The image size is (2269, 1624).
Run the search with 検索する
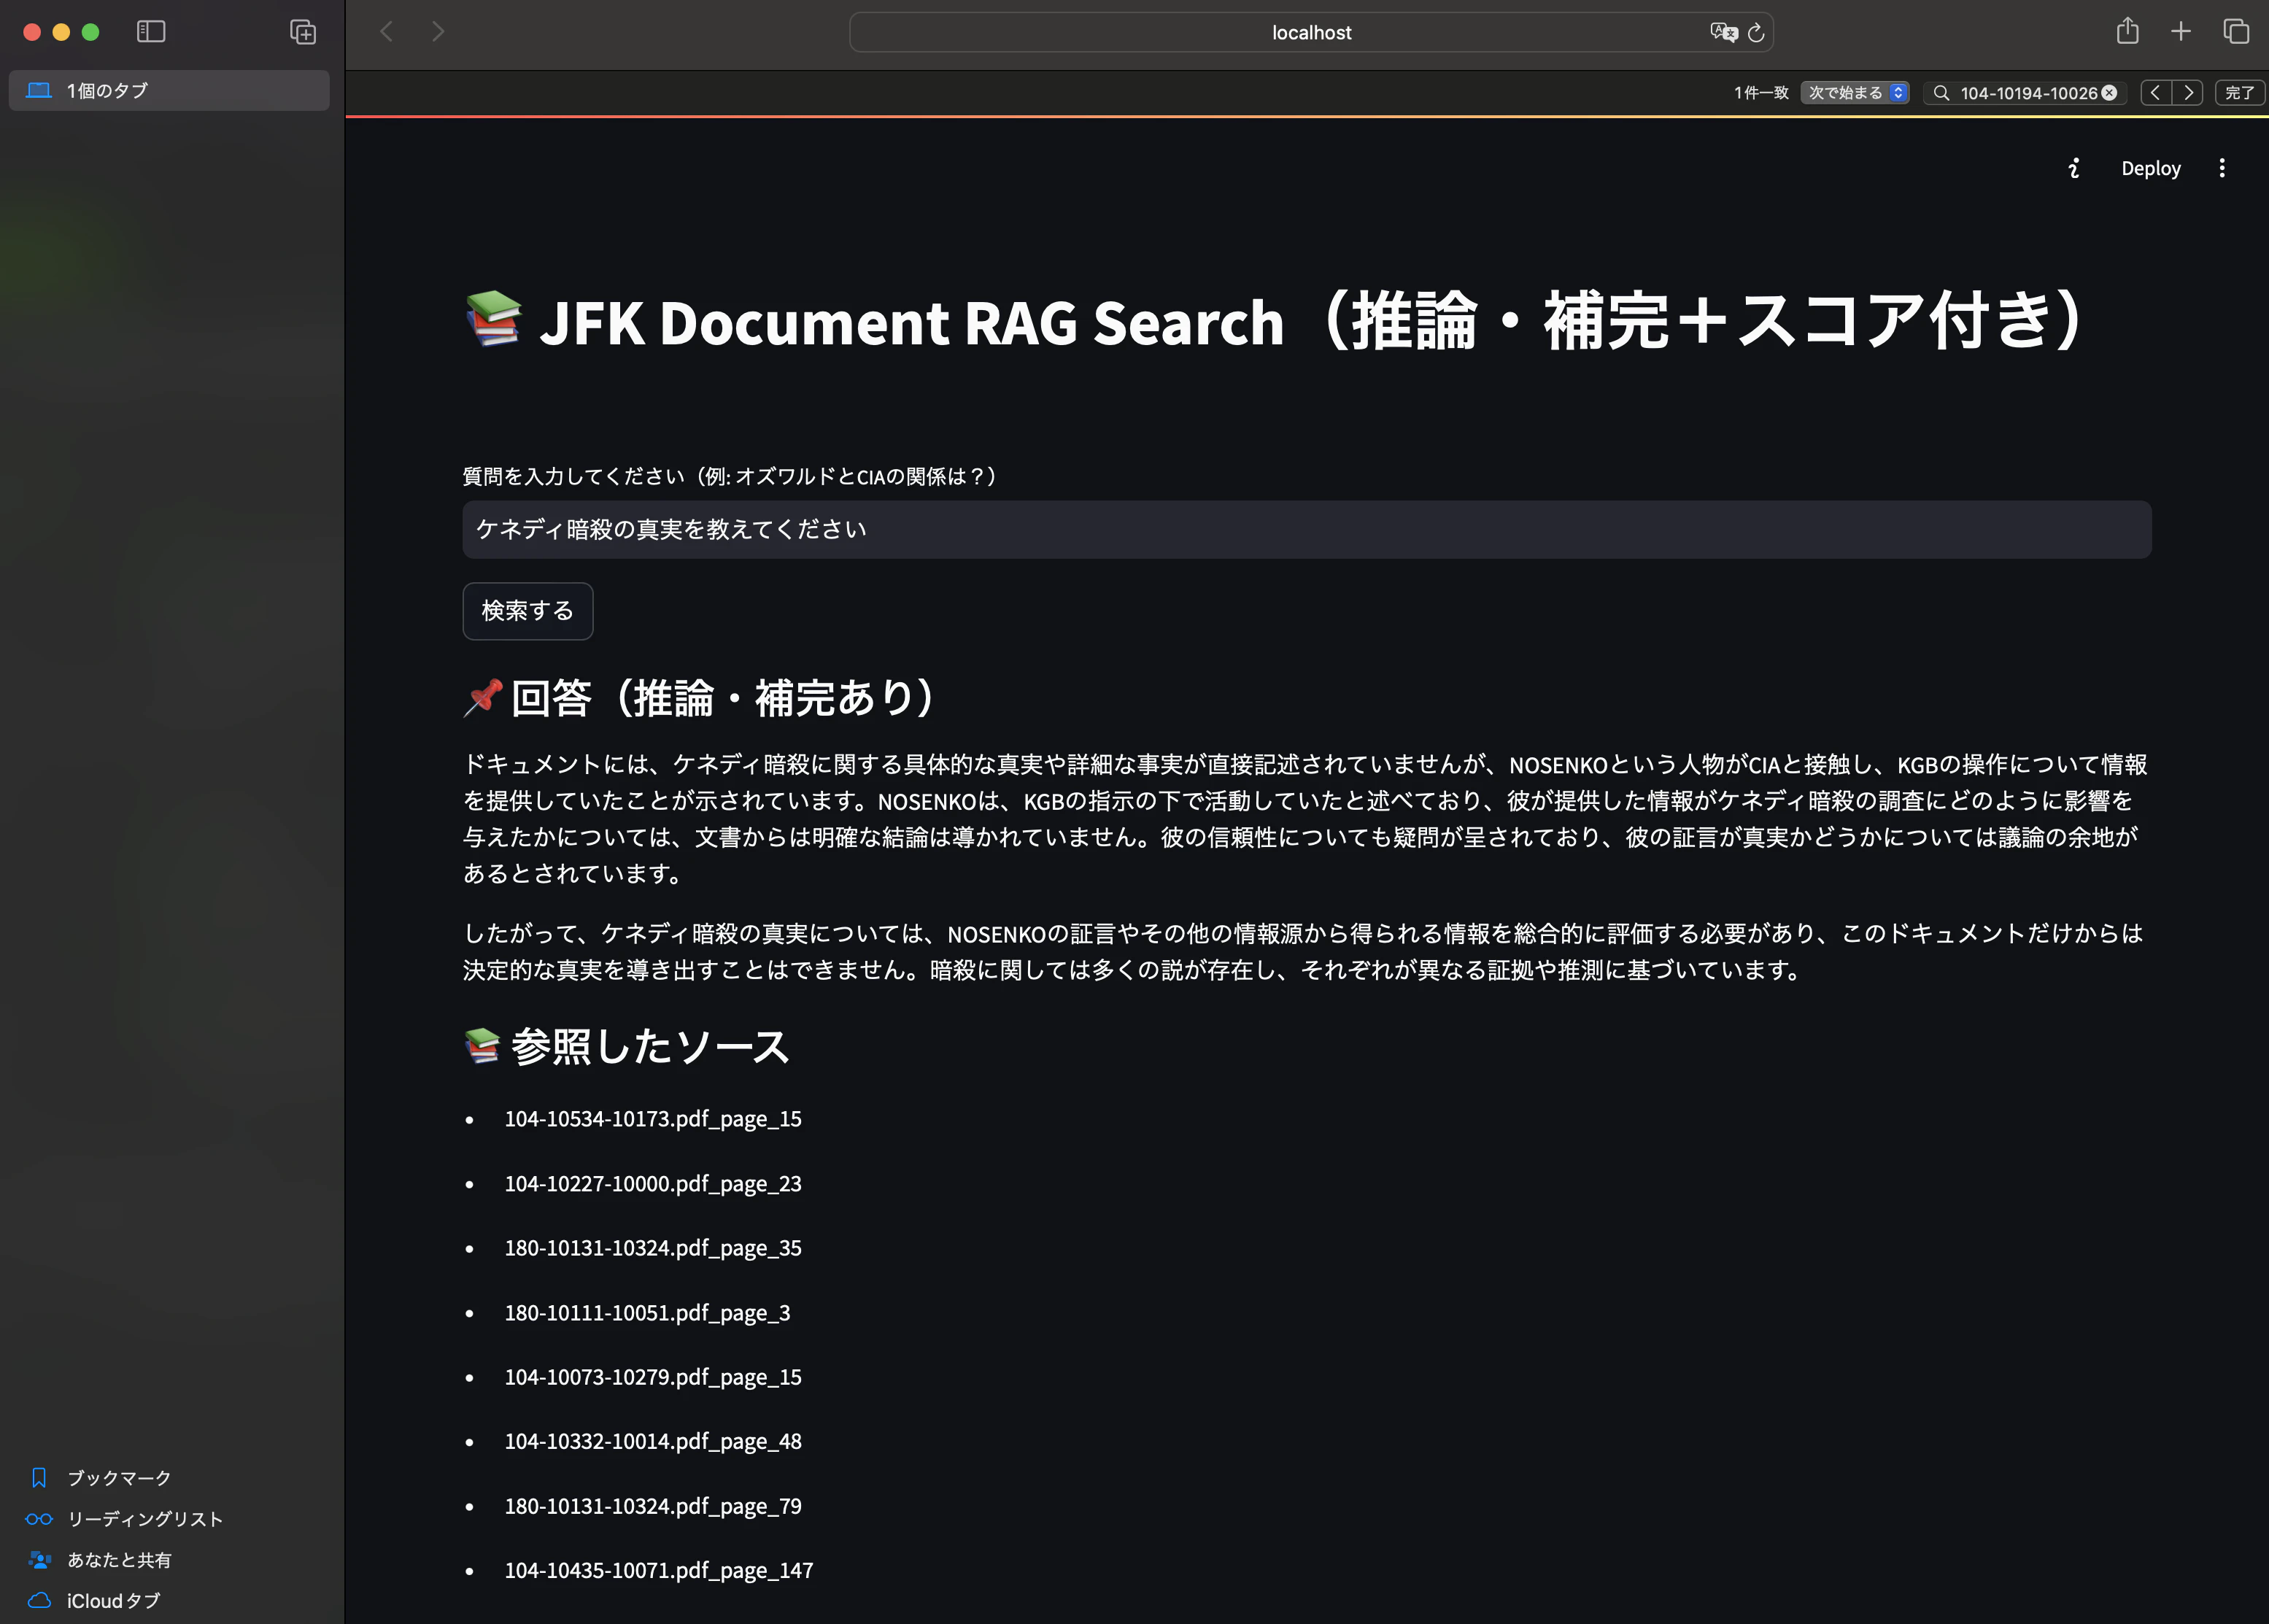point(528,611)
